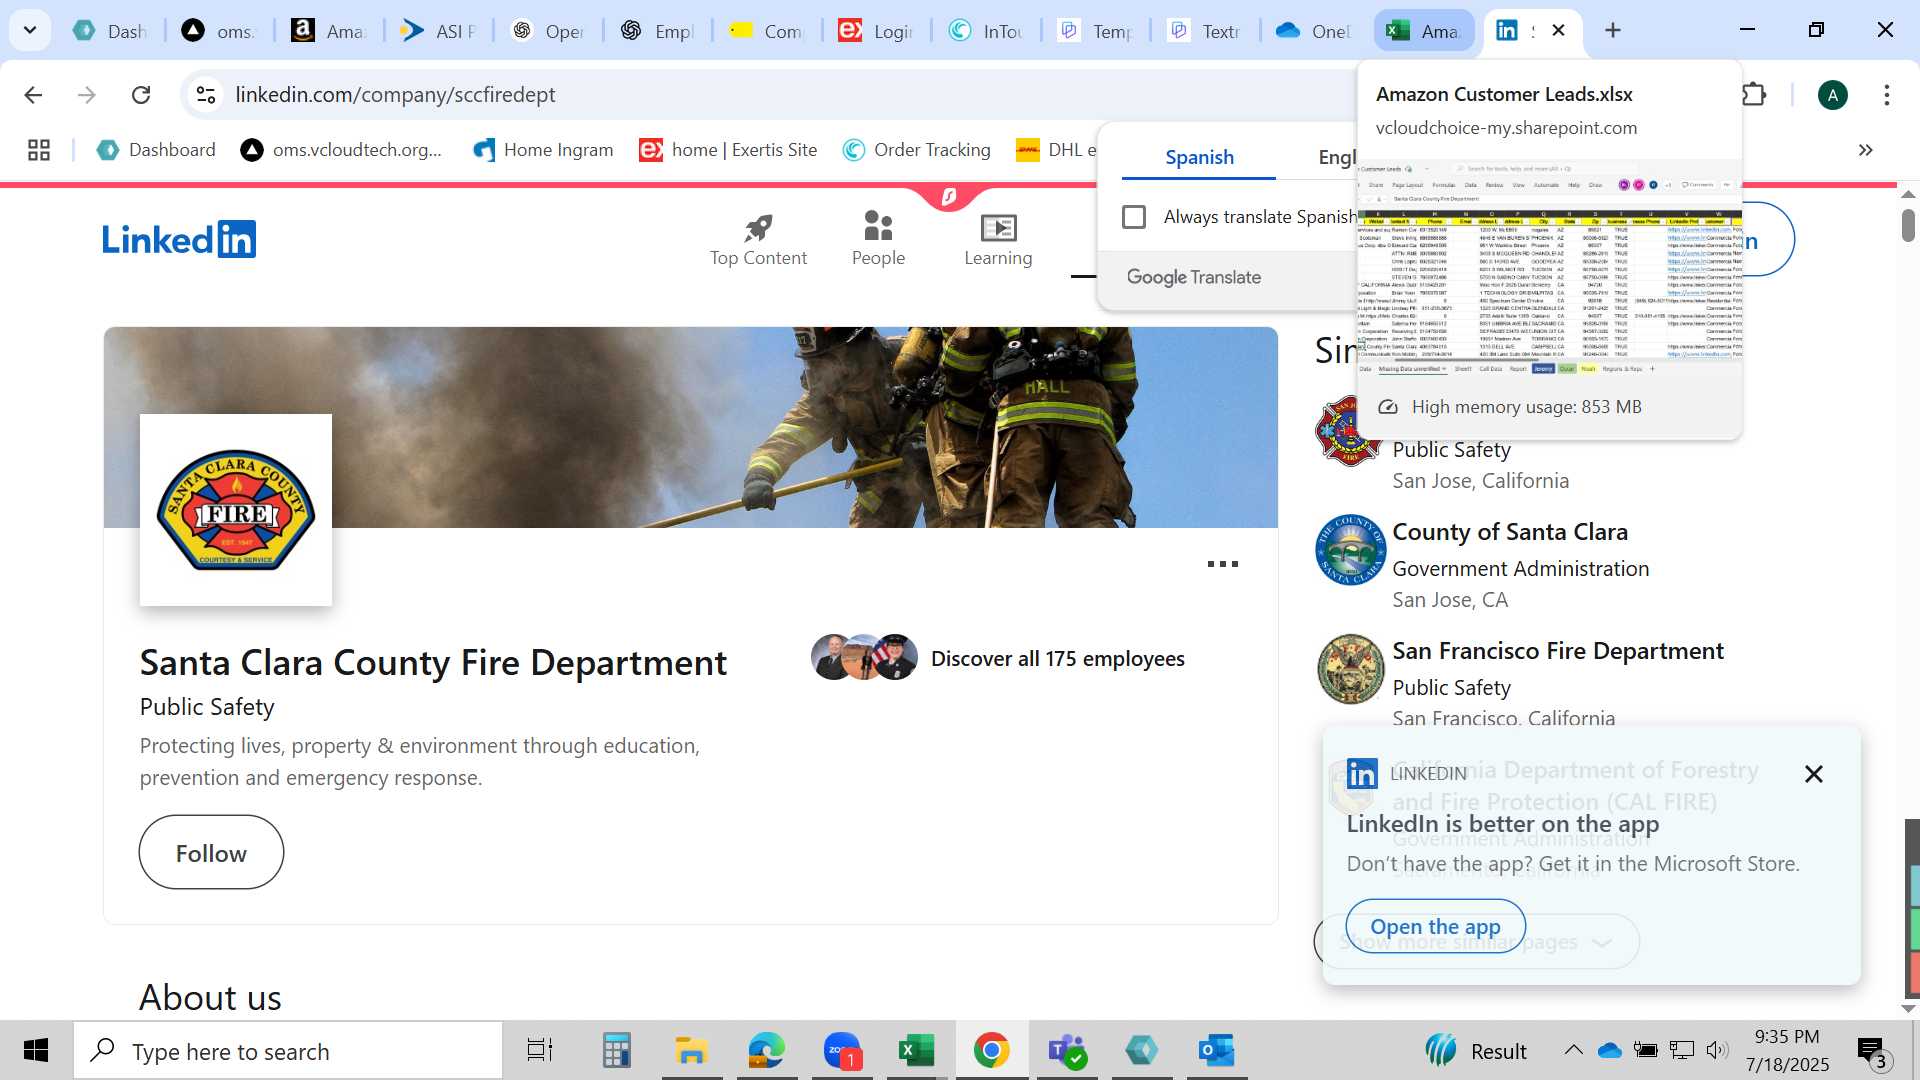Open the tab search dropdown arrow
The image size is (1920, 1080).
(30, 30)
